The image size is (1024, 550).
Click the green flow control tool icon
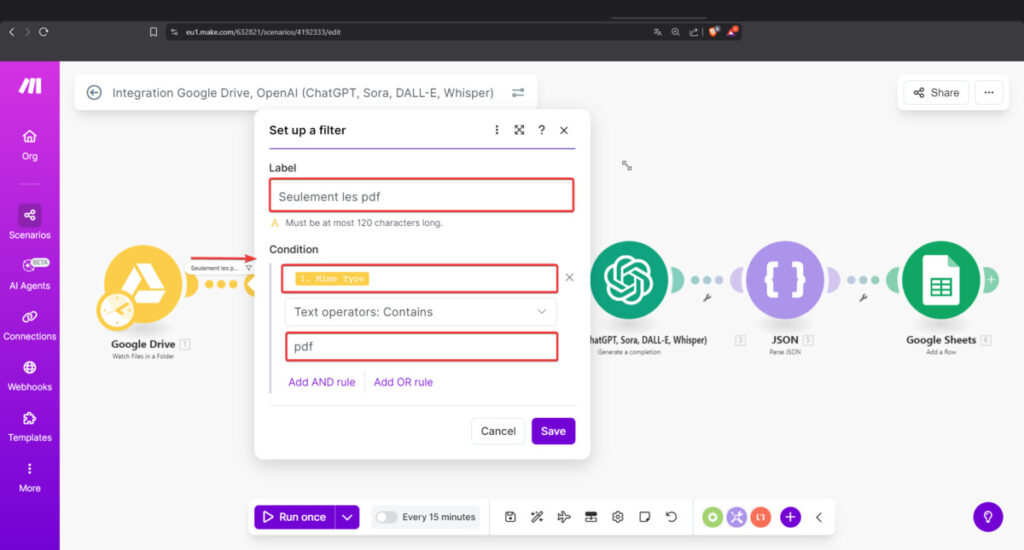click(x=712, y=517)
